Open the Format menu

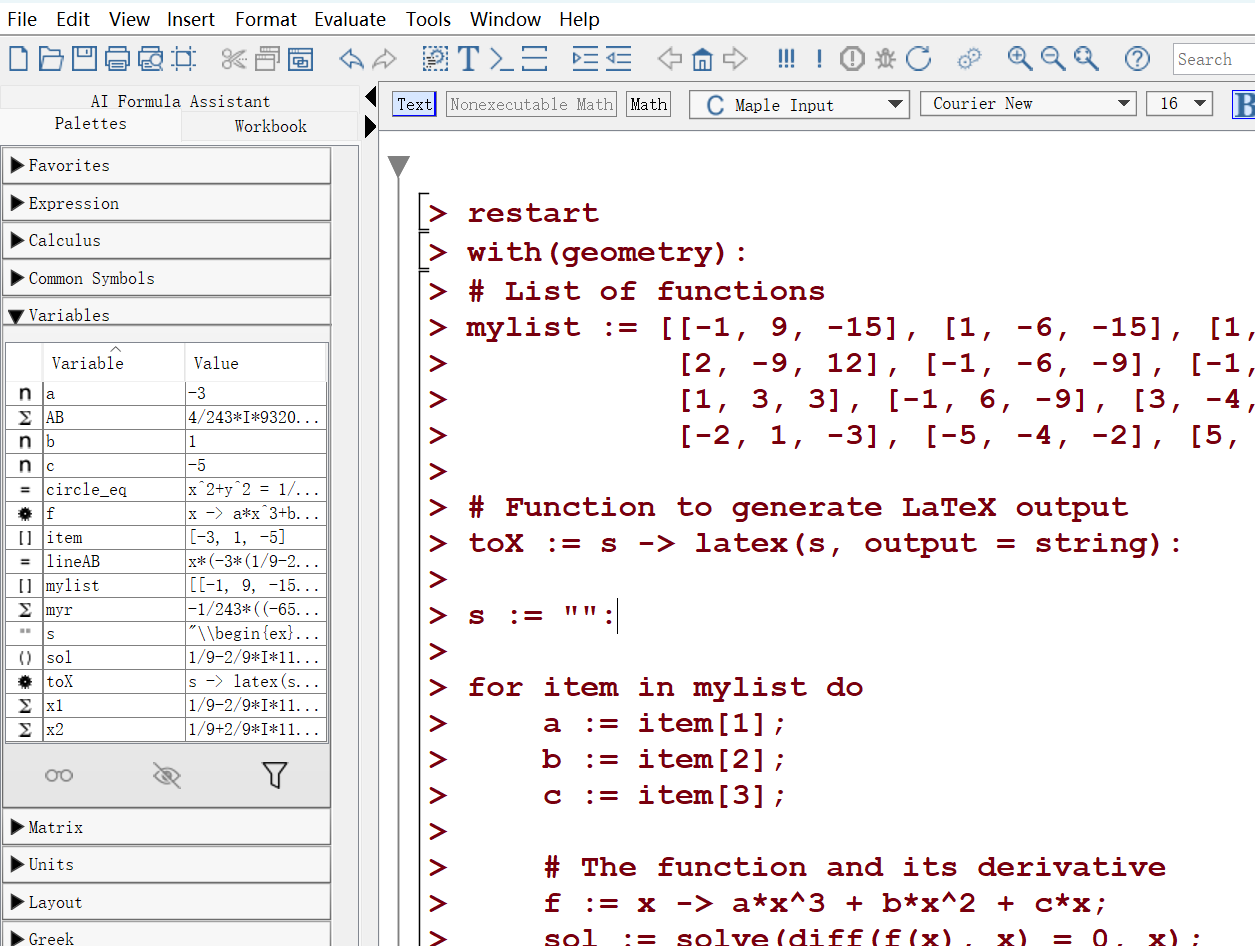tap(266, 19)
